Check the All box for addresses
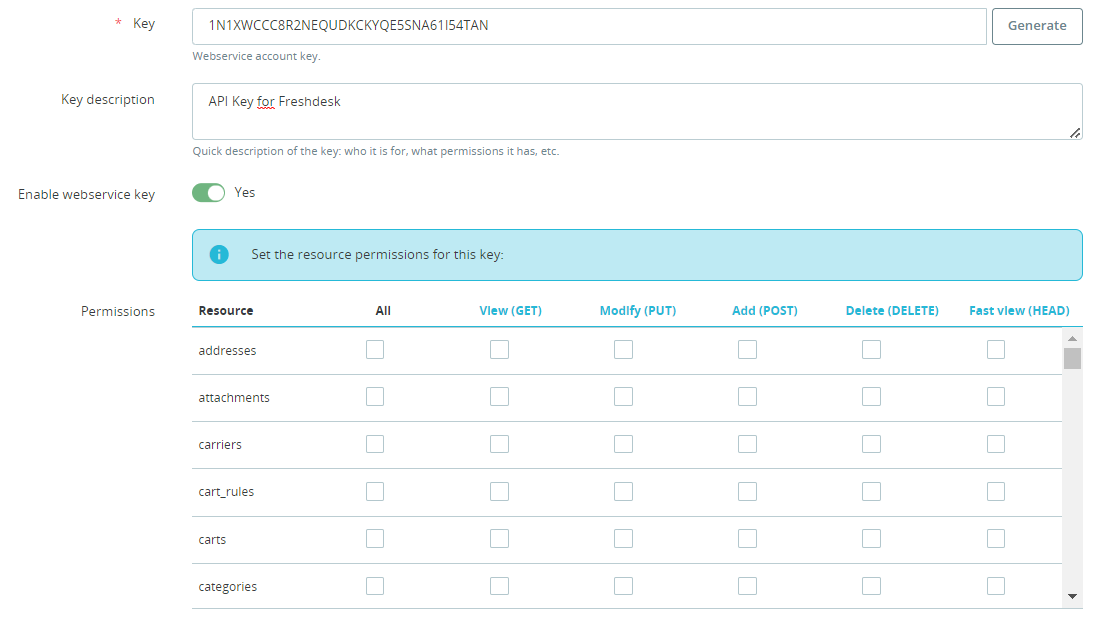Screen dimensions: 1097x630 pyautogui.click(x=375, y=350)
